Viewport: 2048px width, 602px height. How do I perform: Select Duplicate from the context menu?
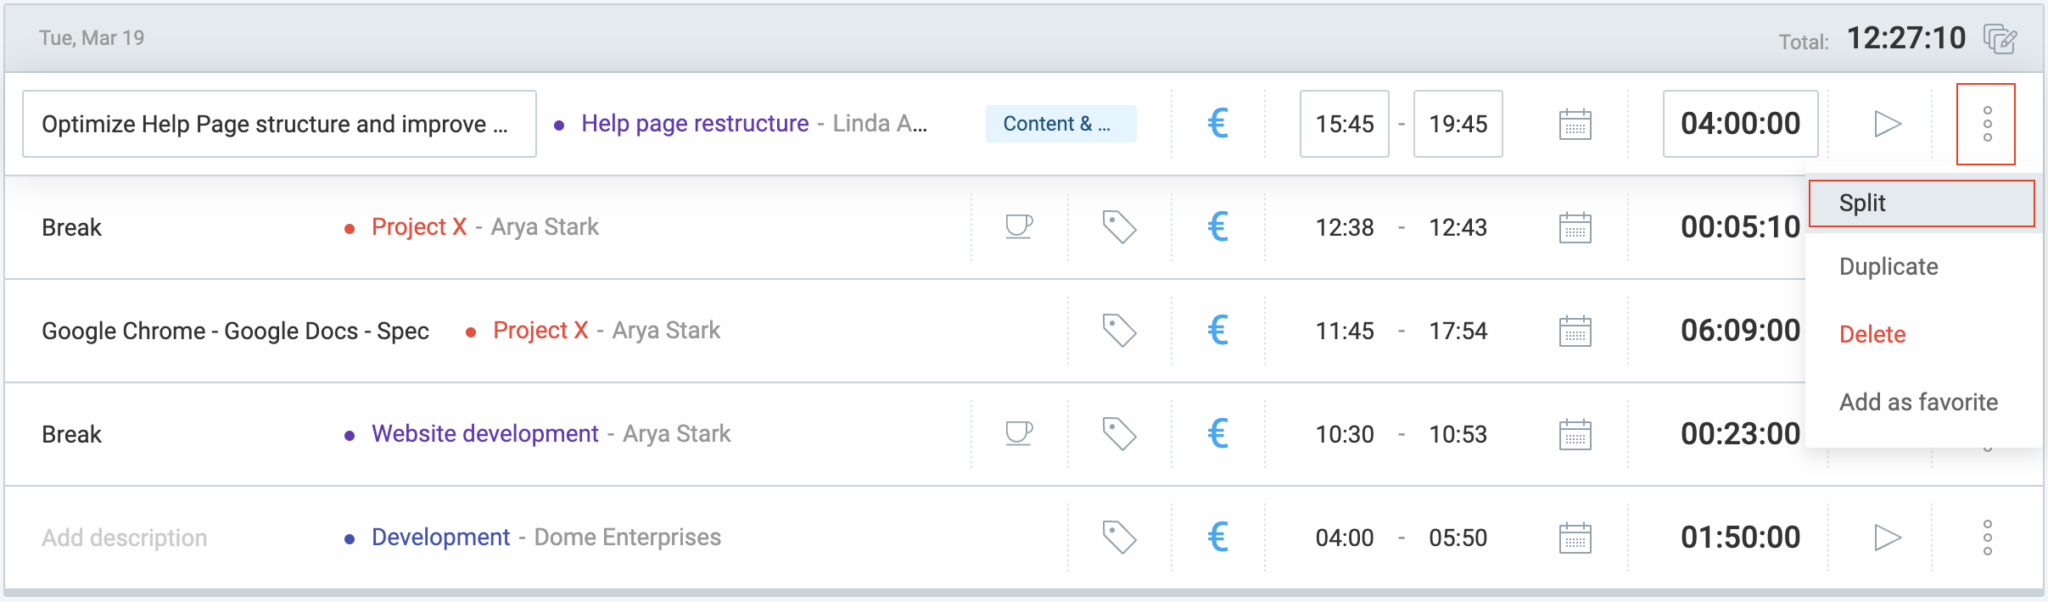[x=1888, y=267]
